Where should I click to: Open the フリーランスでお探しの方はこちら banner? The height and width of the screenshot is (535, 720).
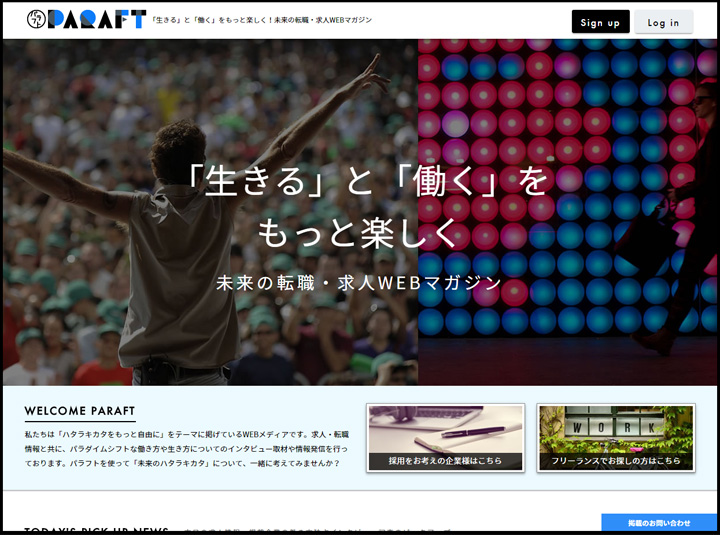pos(616,438)
